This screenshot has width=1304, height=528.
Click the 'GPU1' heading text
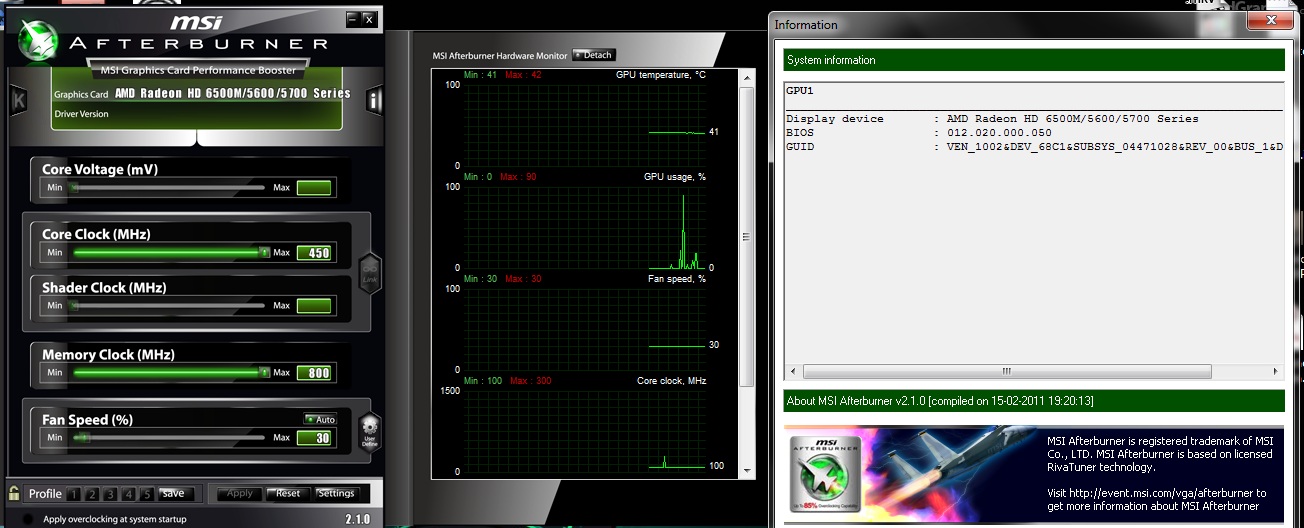800,90
